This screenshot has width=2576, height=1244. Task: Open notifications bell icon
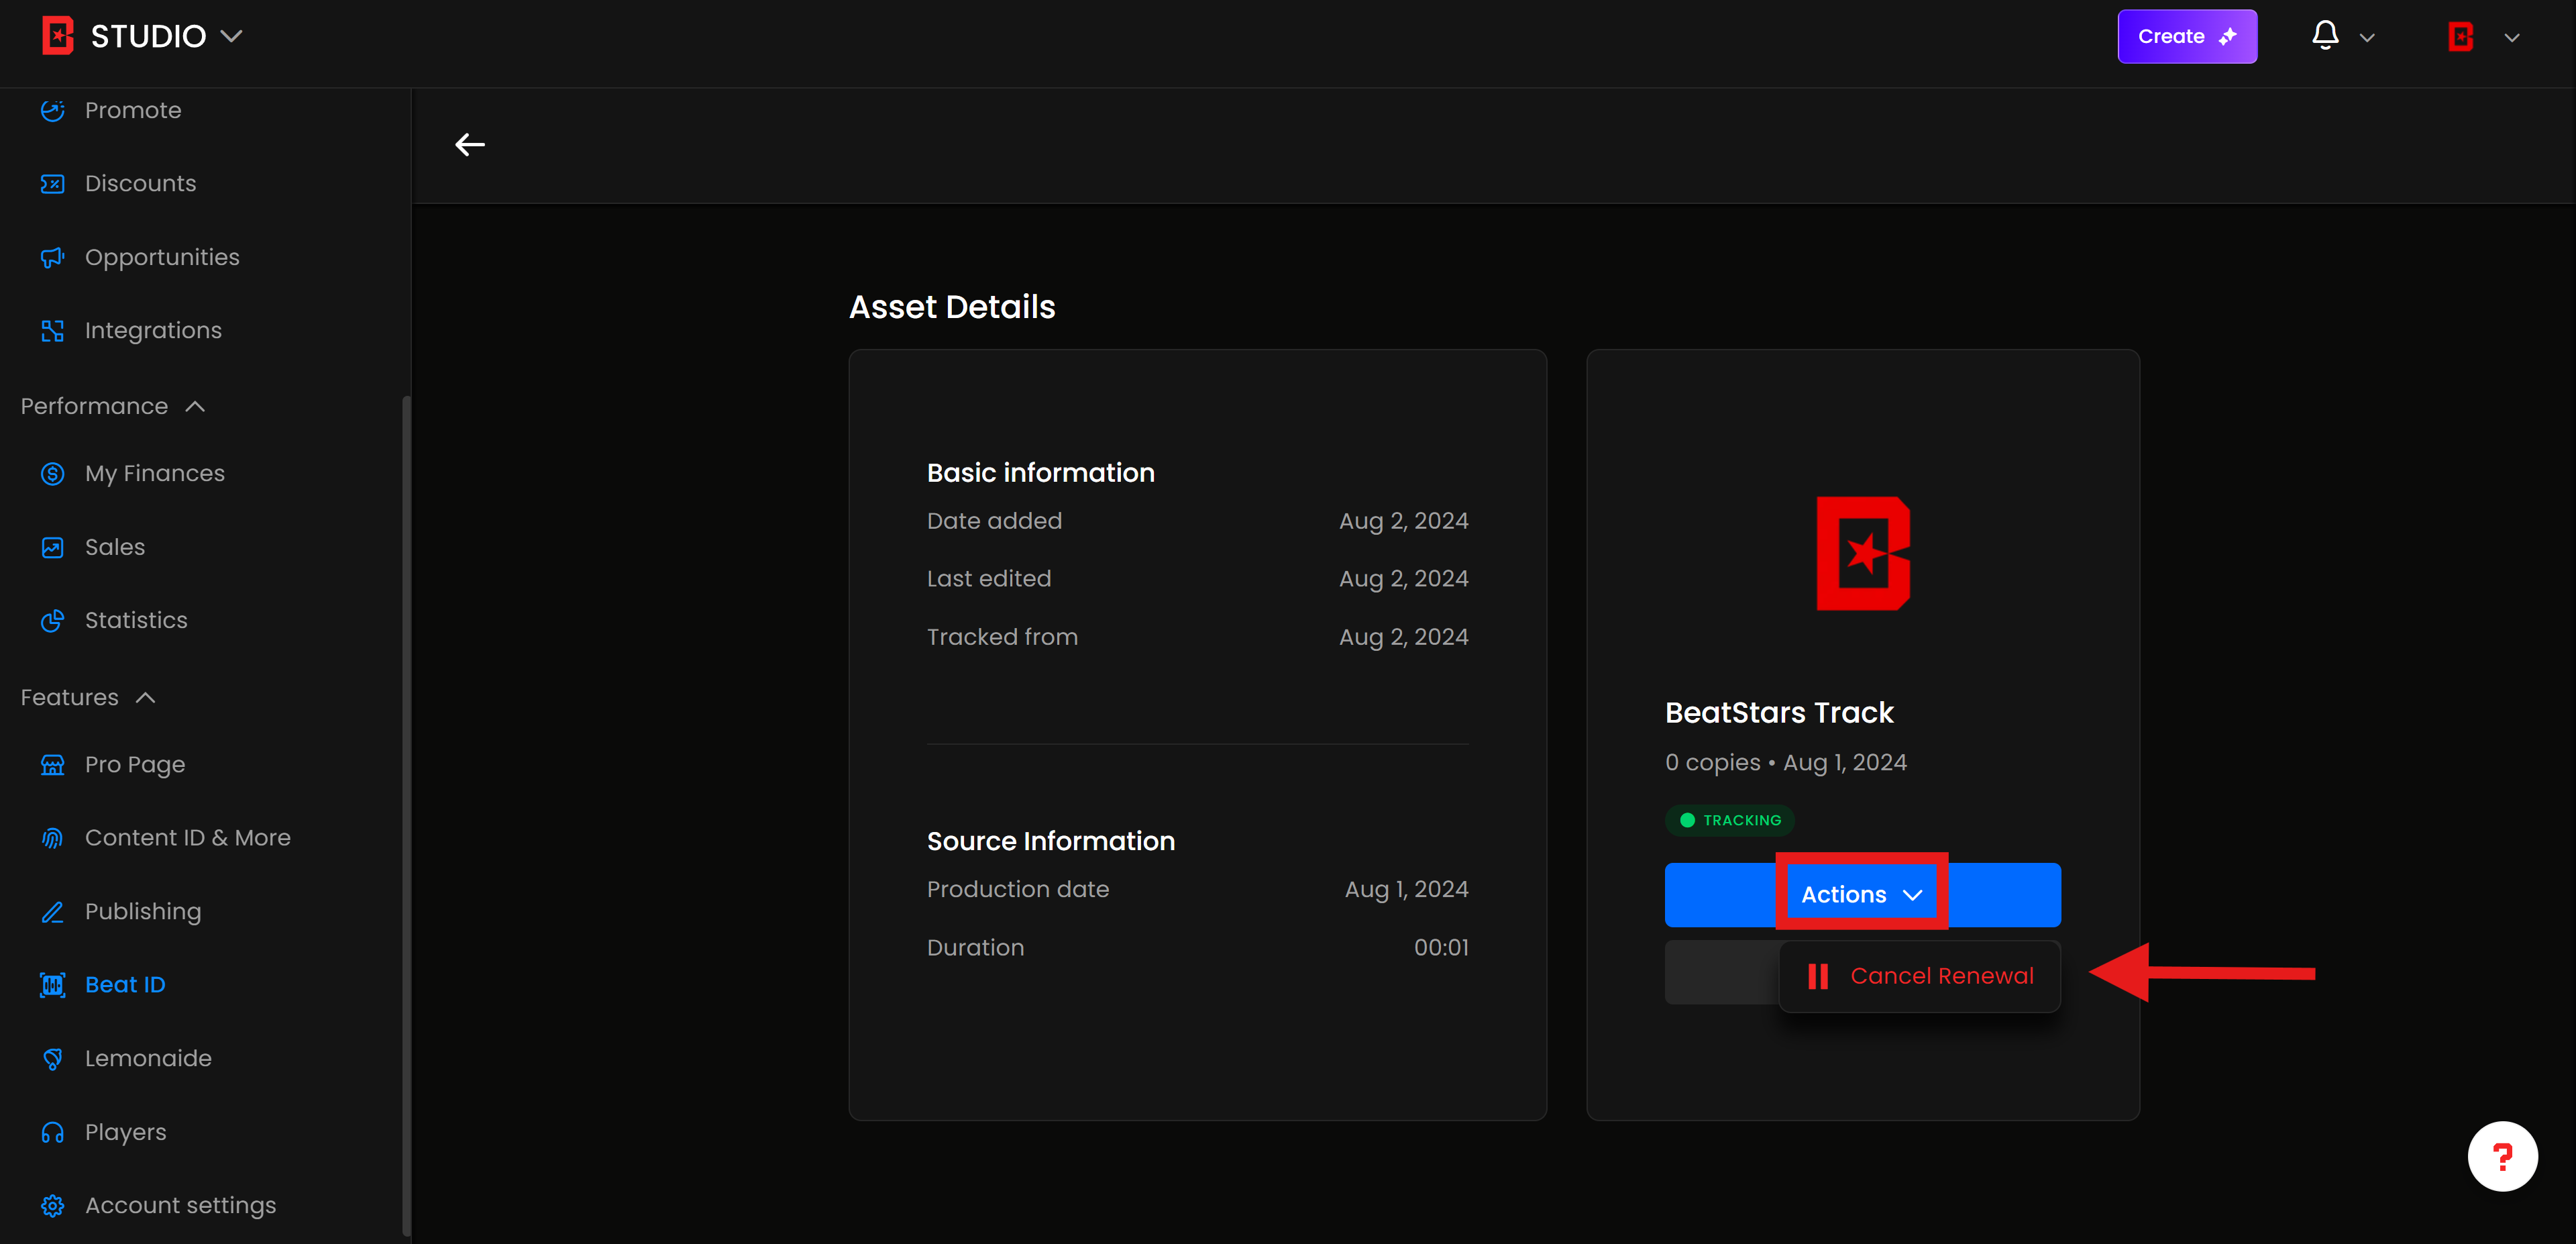(x=2325, y=36)
